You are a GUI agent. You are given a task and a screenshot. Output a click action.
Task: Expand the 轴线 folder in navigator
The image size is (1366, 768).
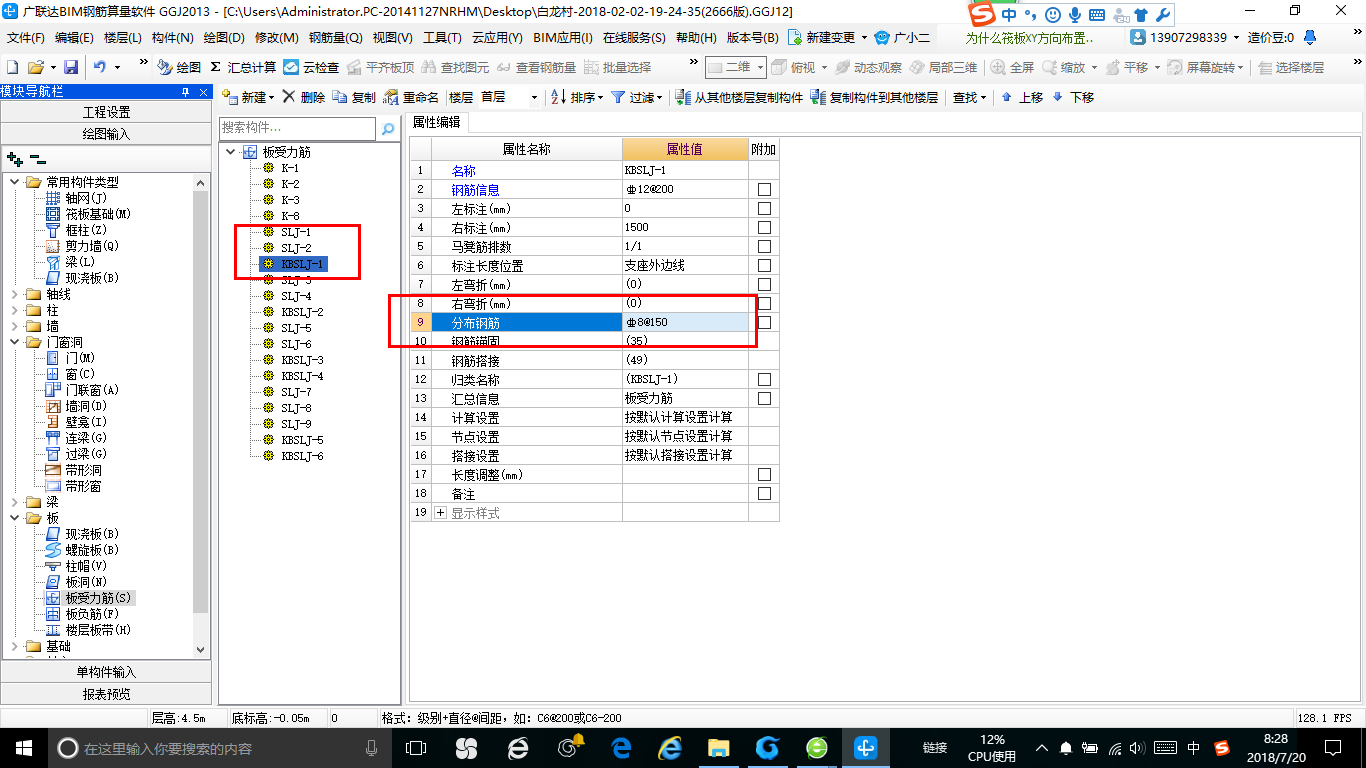14,294
